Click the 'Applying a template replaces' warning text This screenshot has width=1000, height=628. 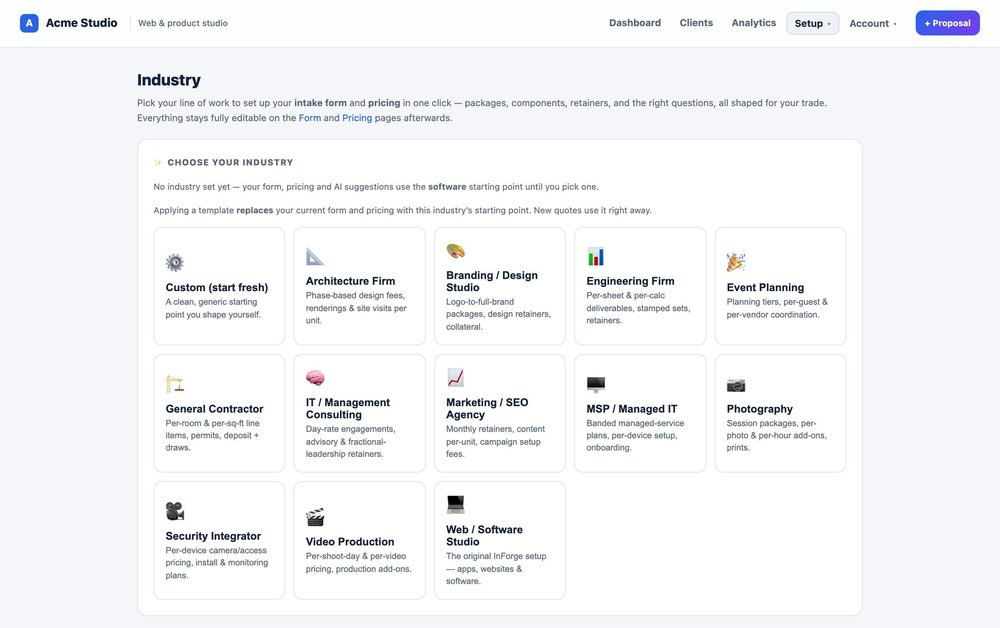pyautogui.click(x=402, y=210)
